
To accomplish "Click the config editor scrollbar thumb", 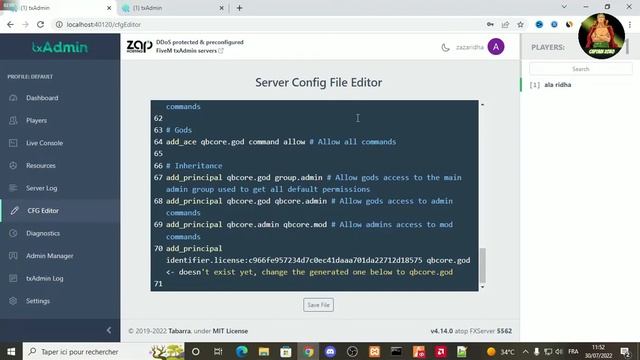I will (482, 265).
